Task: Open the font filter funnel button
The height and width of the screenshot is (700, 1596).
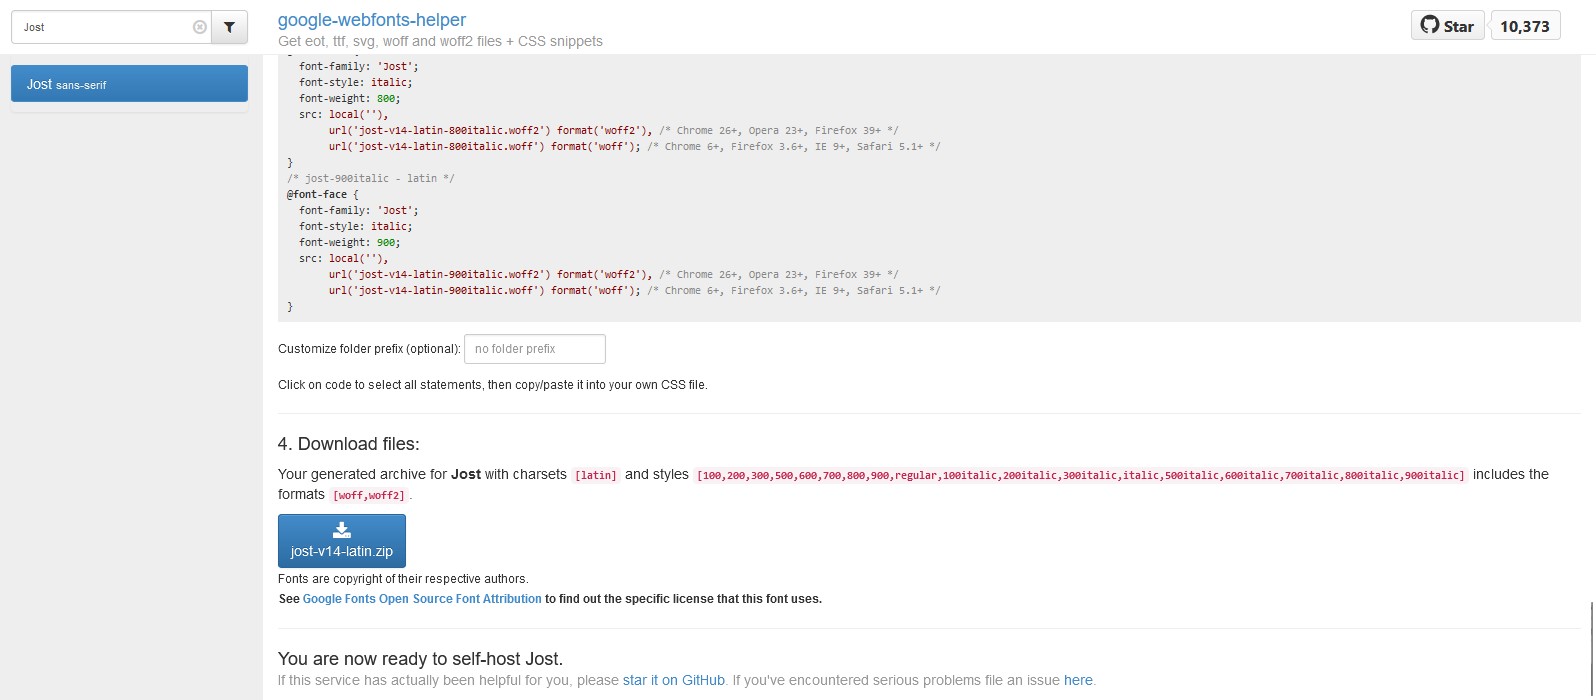Action: pos(230,27)
